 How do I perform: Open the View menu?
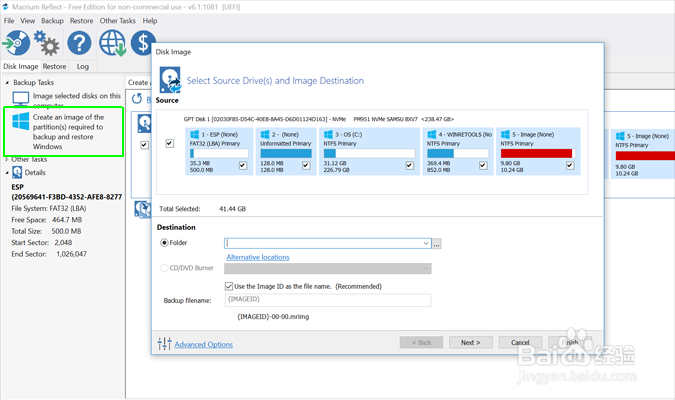click(x=28, y=21)
